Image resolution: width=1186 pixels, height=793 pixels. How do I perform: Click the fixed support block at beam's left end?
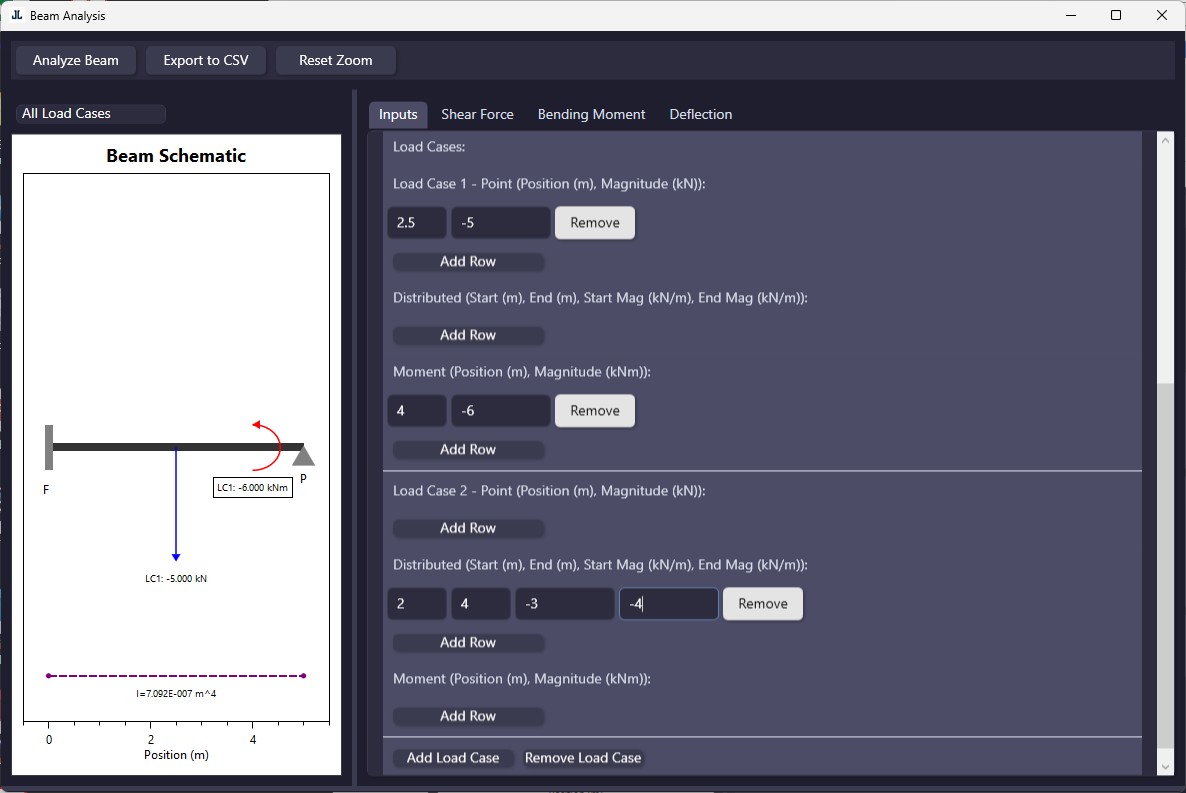click(x=49, y=447)
